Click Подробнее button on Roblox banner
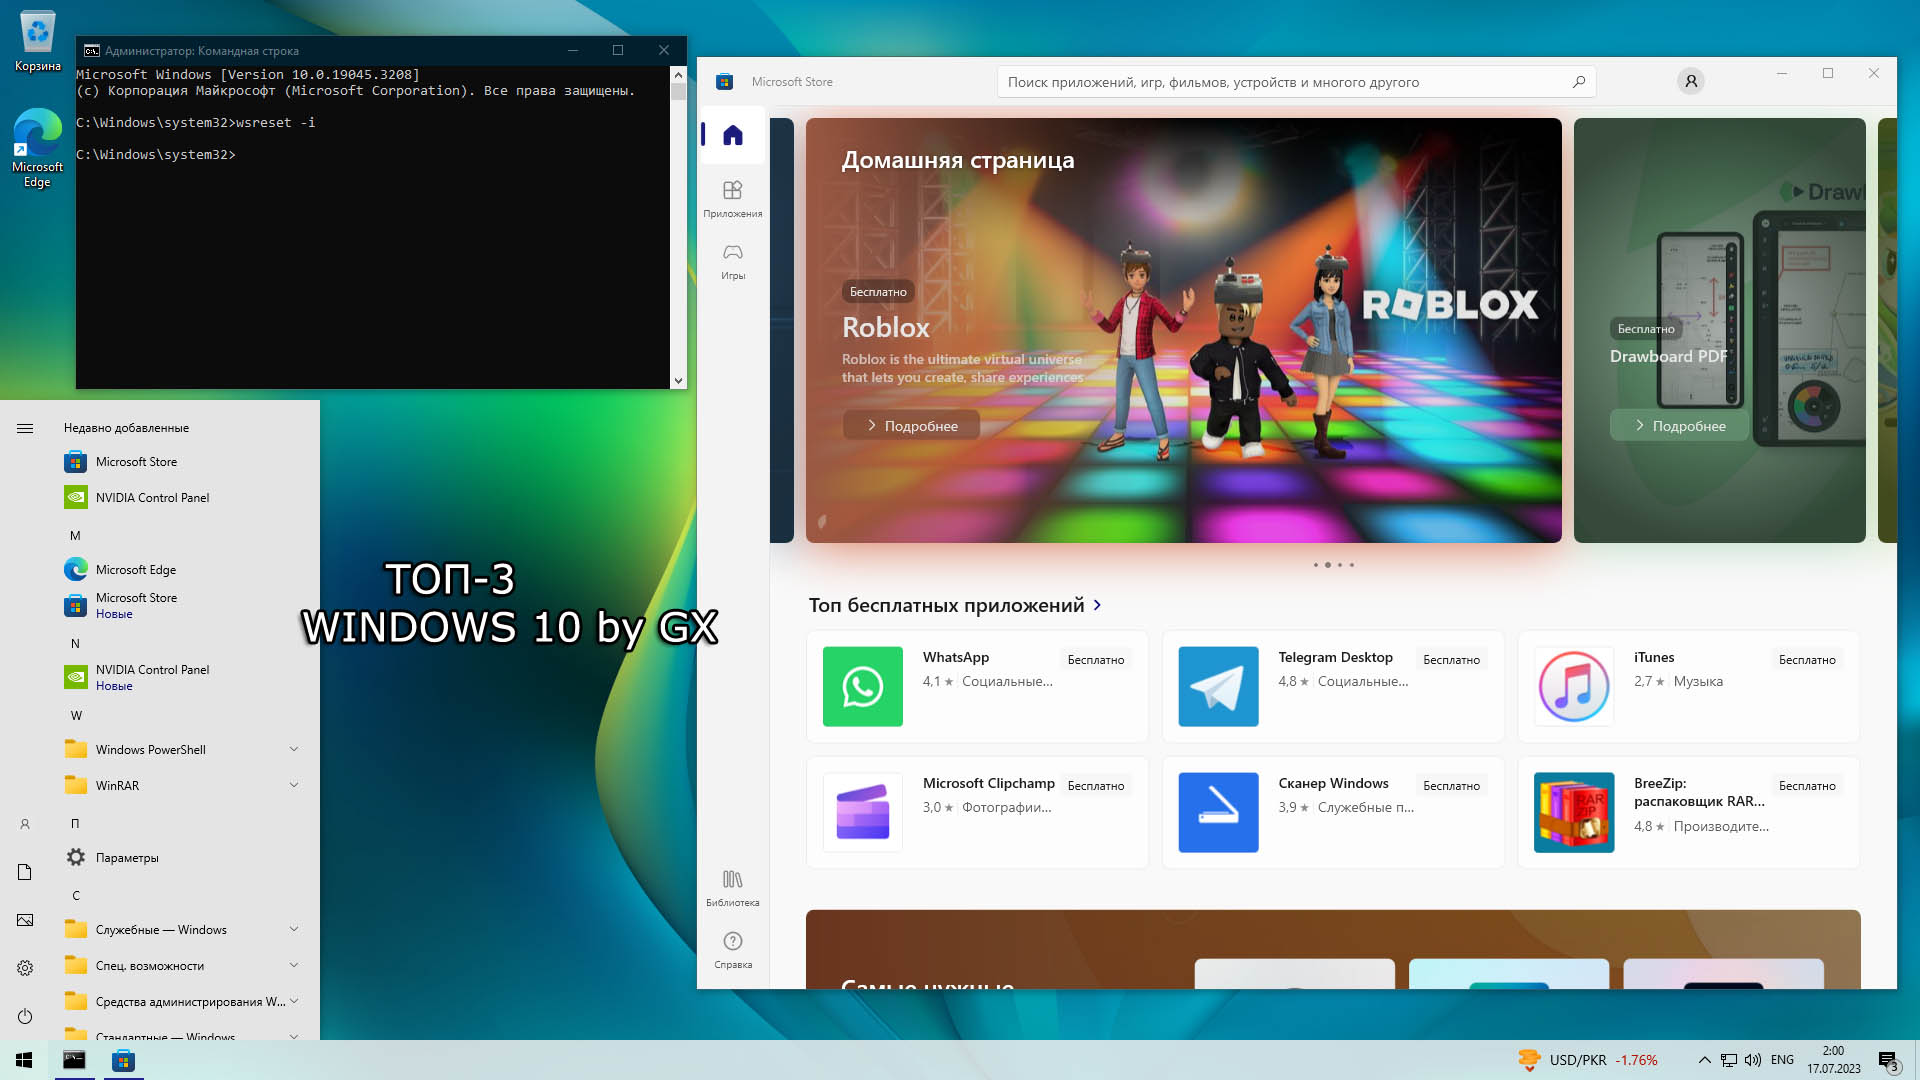1920x1080 pixels. (x=911, y=426)
